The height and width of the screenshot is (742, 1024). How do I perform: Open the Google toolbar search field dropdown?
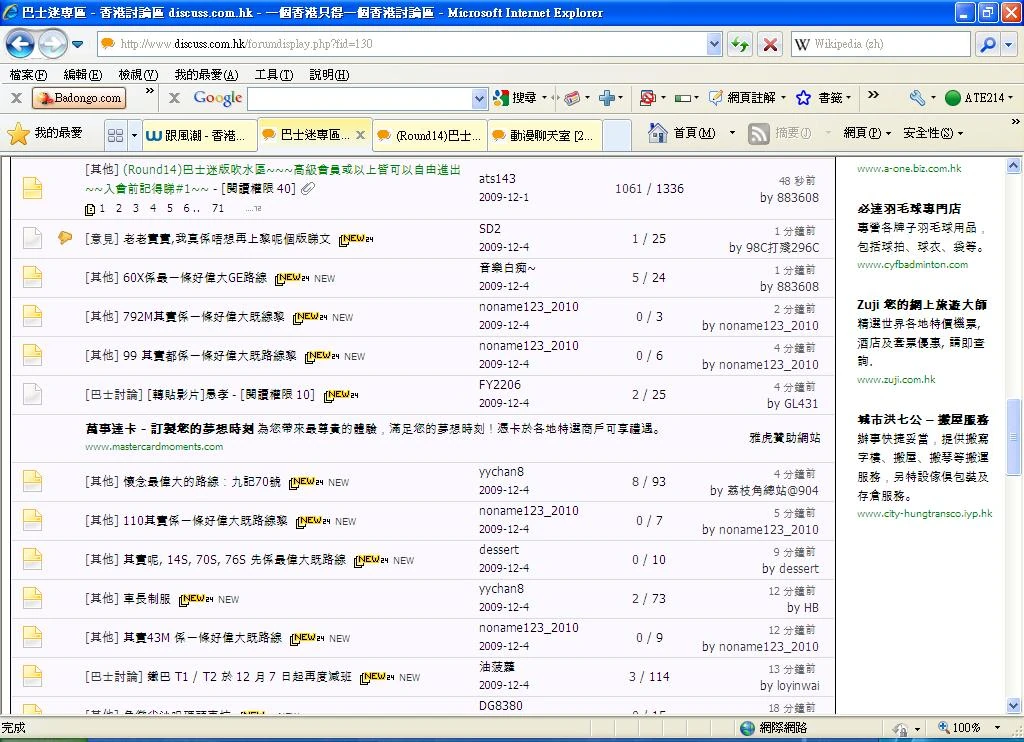479,99
